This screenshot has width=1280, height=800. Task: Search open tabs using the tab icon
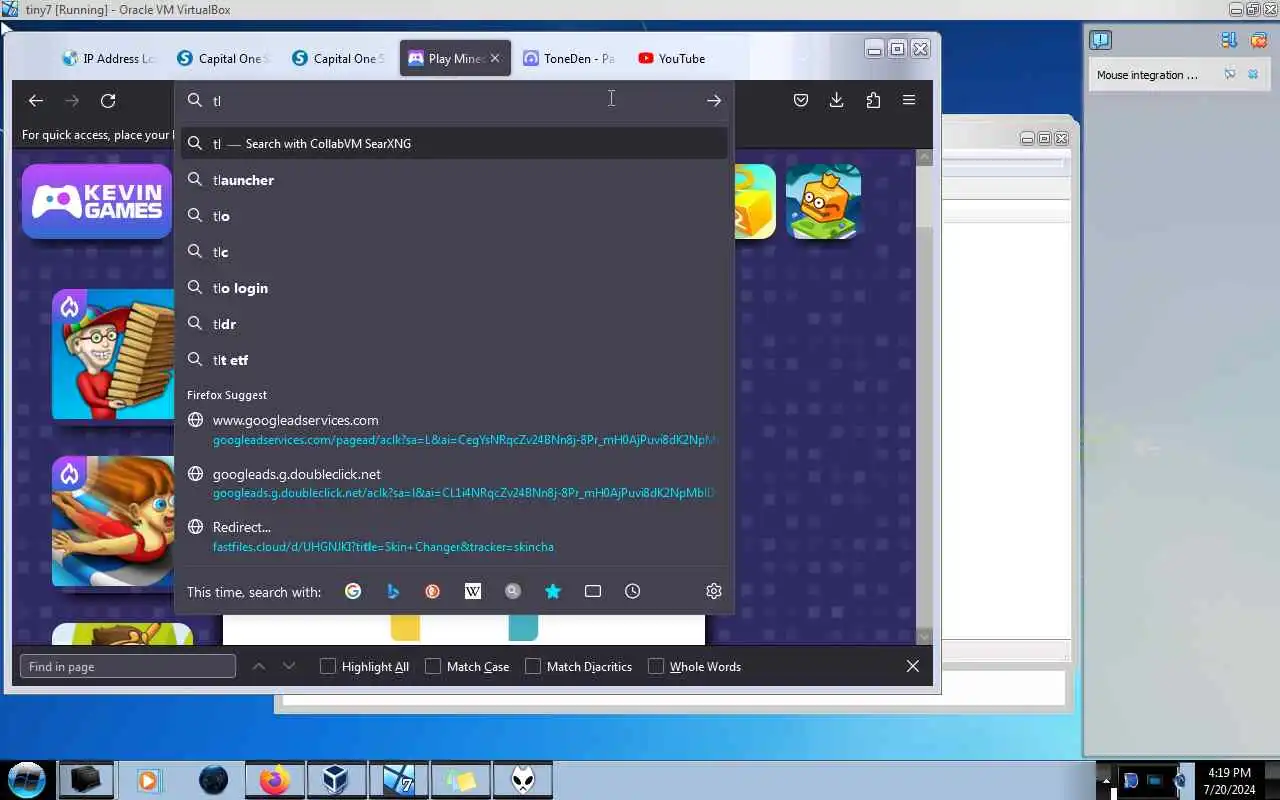pos(593,591)
